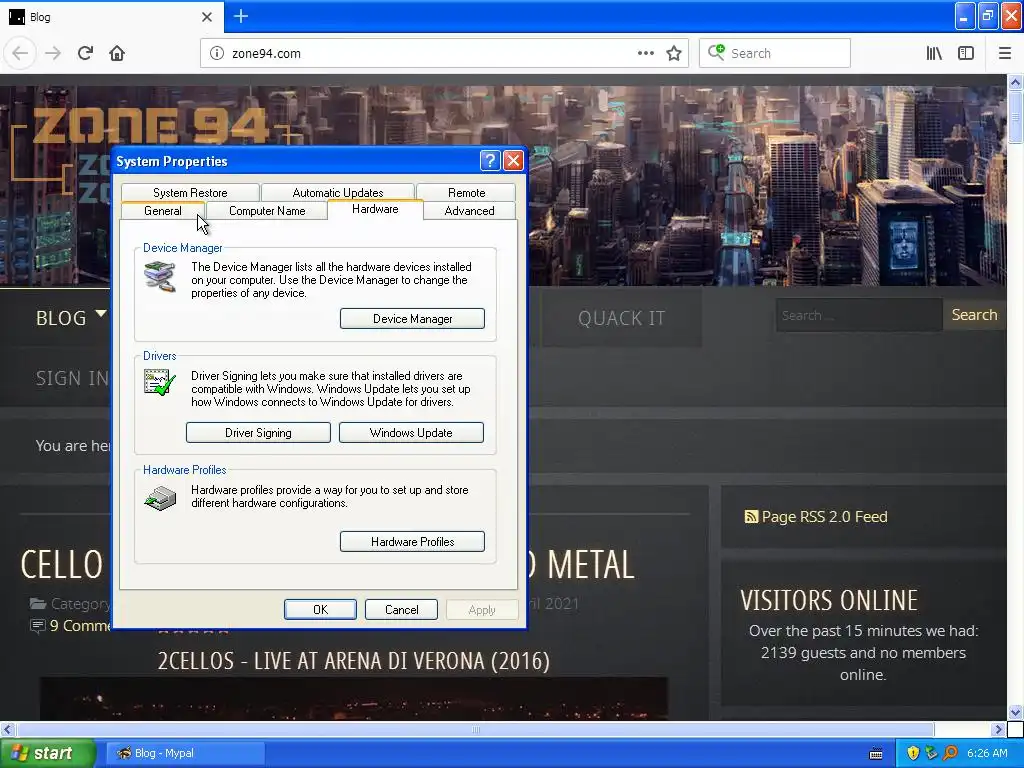1024x768 pixels.
Task: Open the Library bookshelf icon
Action: point(934,54)
